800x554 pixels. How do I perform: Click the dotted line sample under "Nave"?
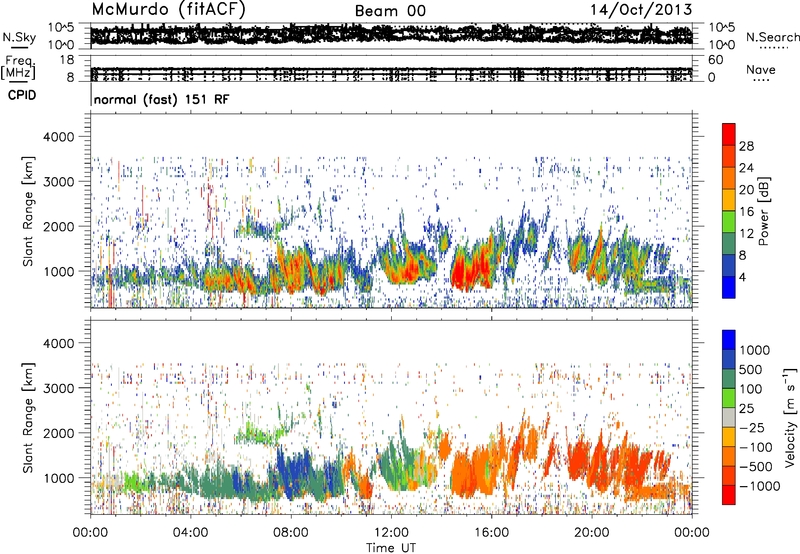coord(762,81)
